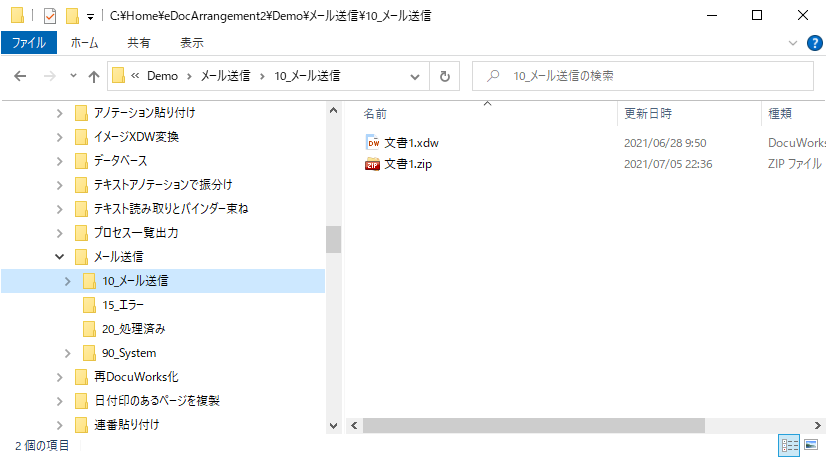Screen dimensions: 827x458
Task: Select the 日付印のあるページを複製 folder
Action: [x=157, y=401]
